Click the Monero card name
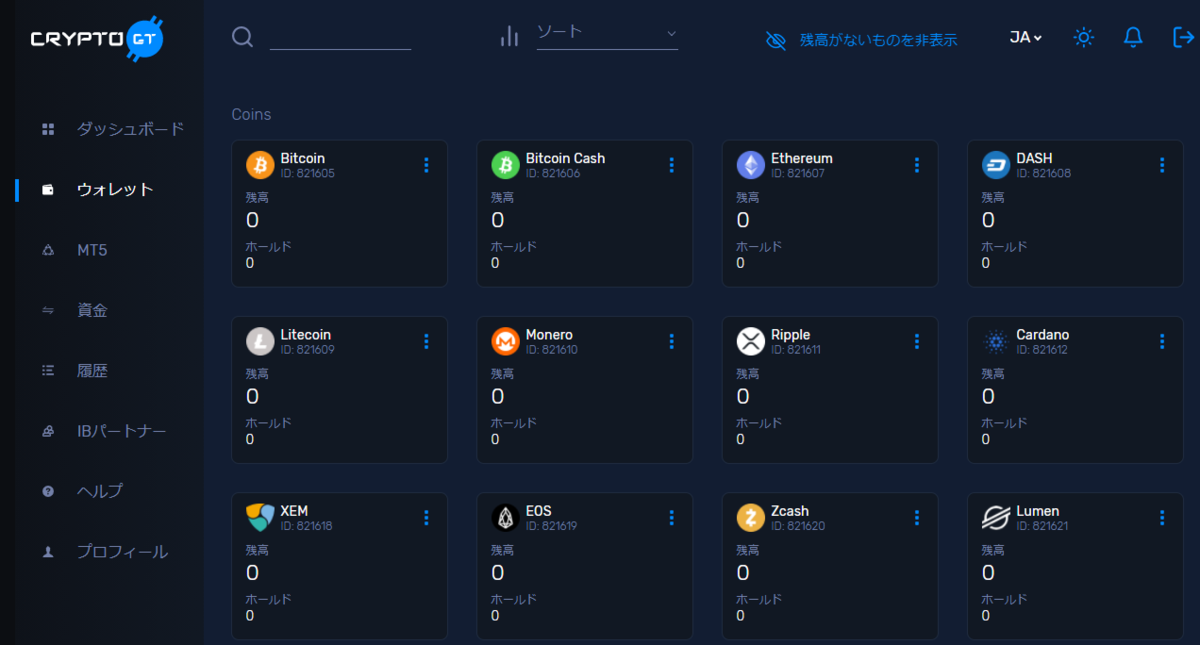 coord(549,335)
